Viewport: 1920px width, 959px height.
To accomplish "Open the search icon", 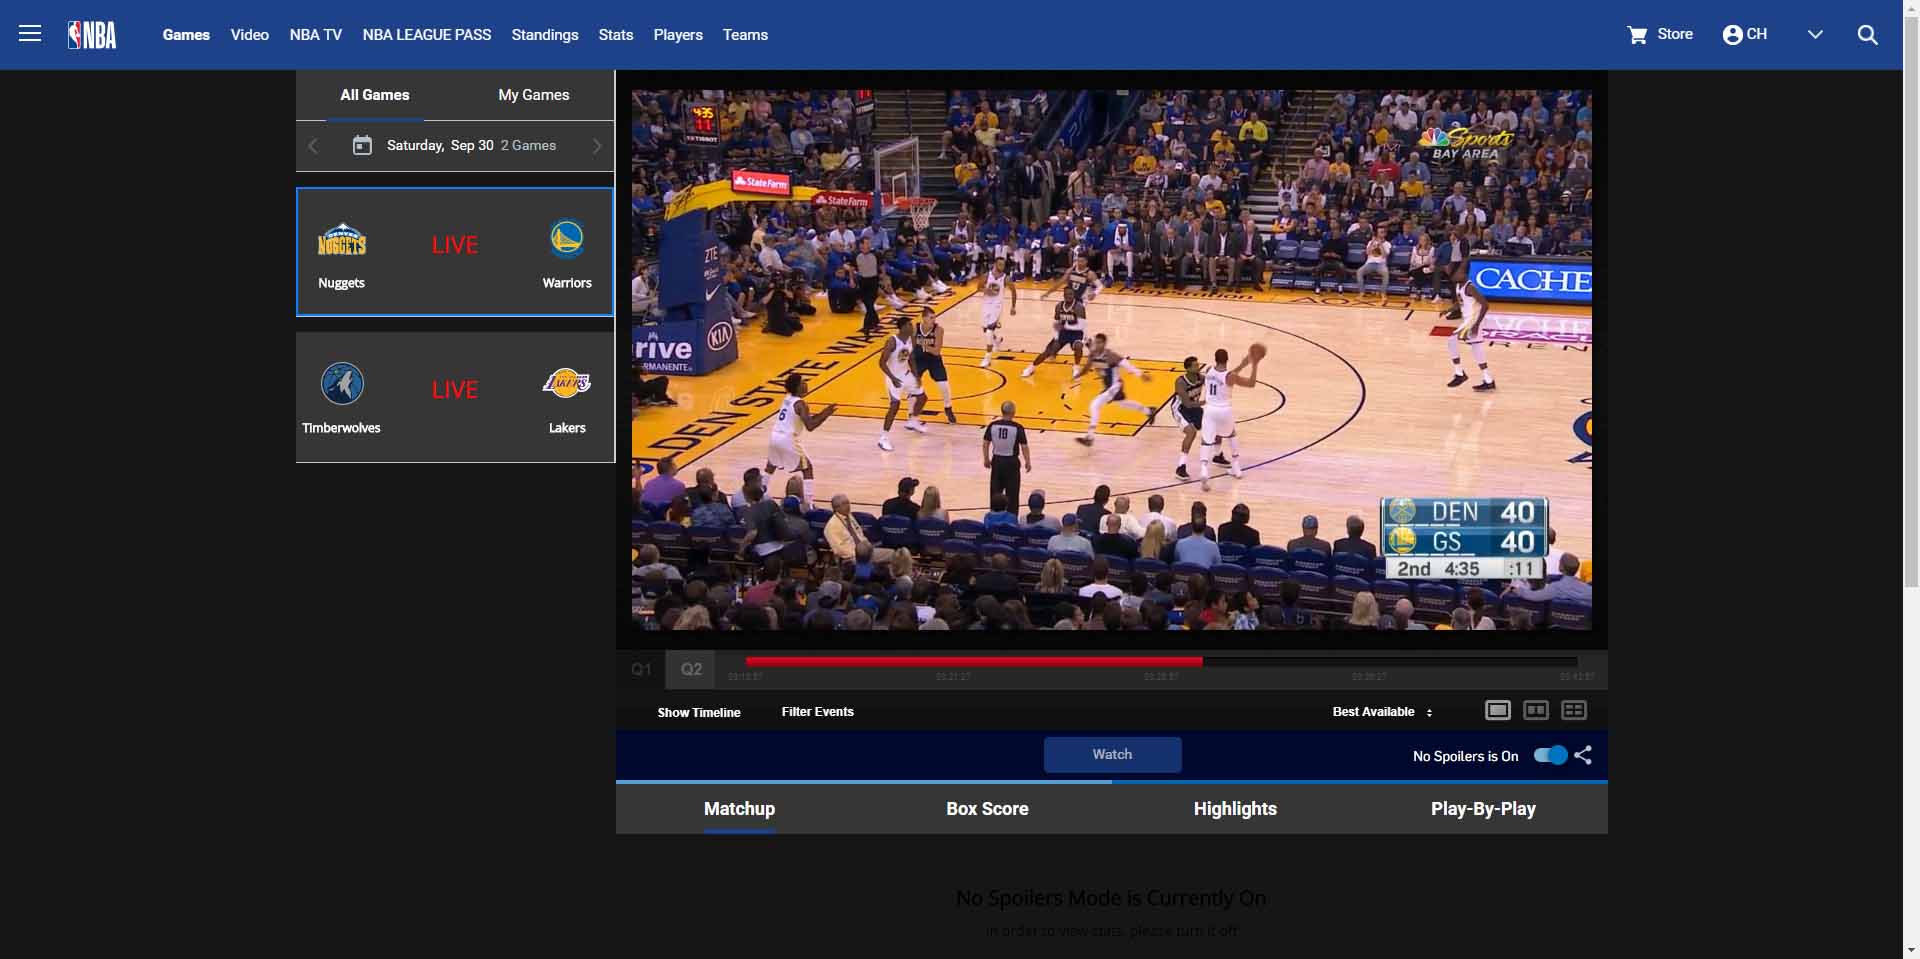I will 1867,34.
